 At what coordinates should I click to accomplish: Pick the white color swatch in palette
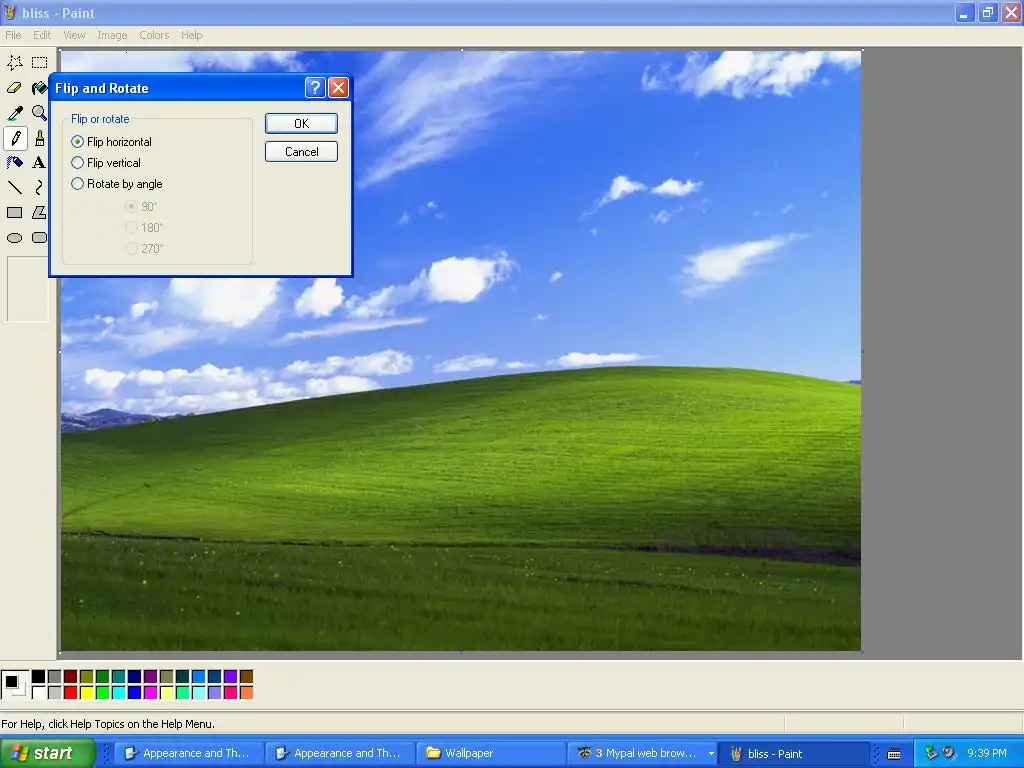[x=39, y=692]
